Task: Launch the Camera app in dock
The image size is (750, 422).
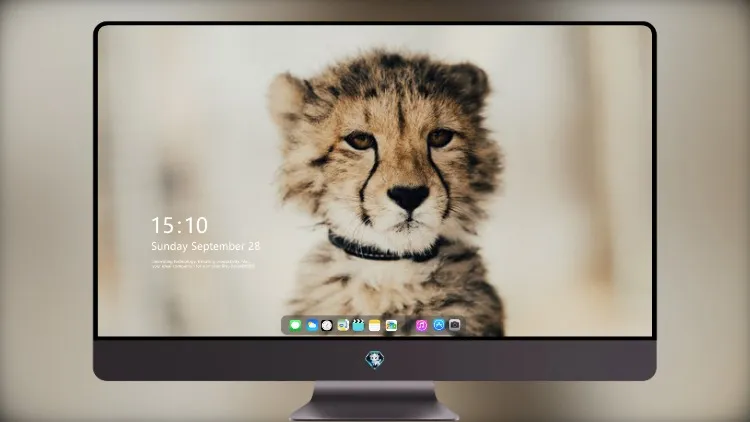Action: [x=454, y=325]
